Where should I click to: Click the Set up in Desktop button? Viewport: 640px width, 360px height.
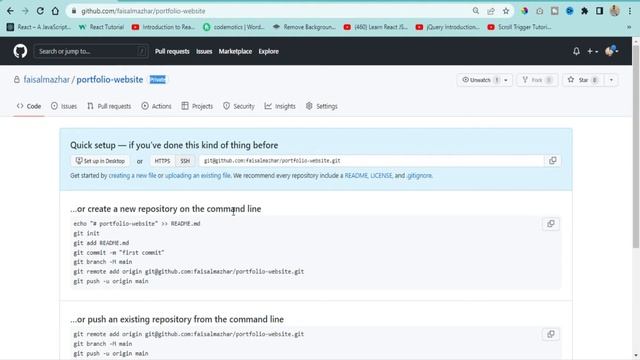(x=100, y=161)
